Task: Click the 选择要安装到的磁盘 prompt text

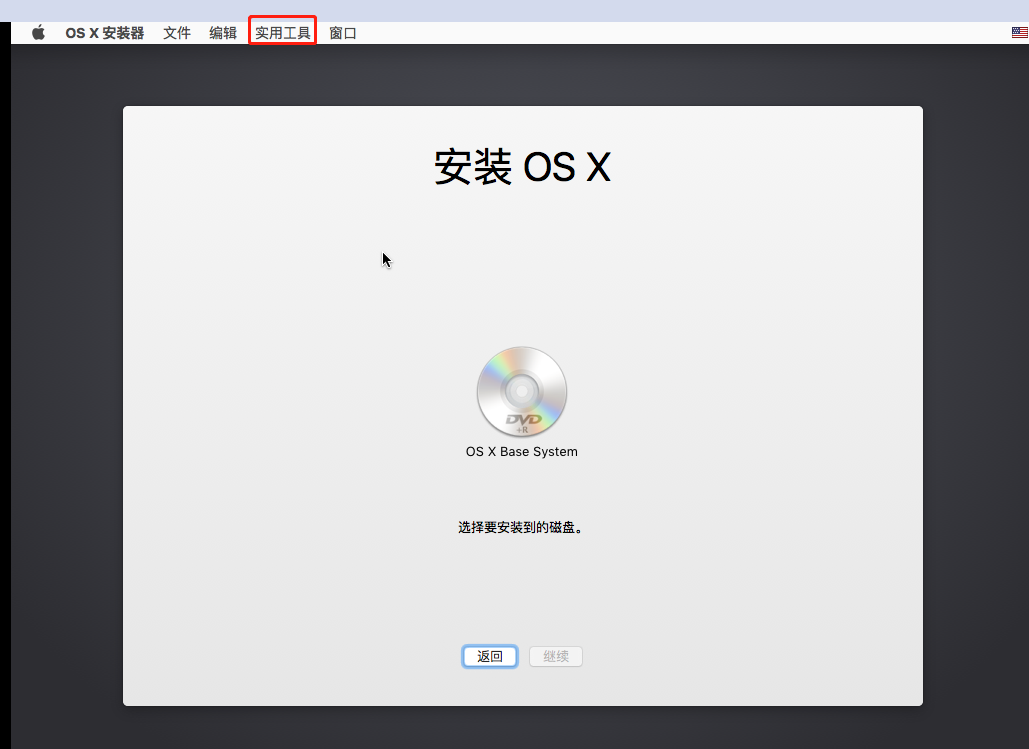Action: tap(522, 526)
